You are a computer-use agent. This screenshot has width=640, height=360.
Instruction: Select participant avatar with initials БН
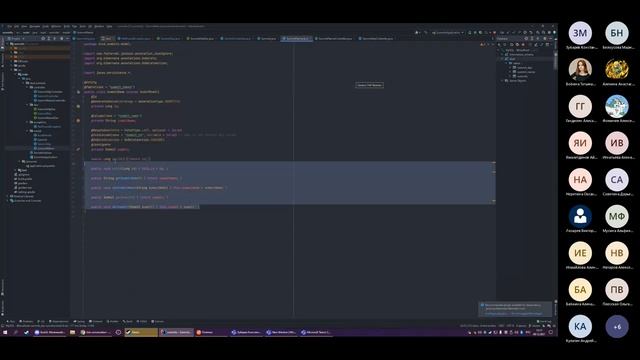pyautogui.click(x=617, y=33)
